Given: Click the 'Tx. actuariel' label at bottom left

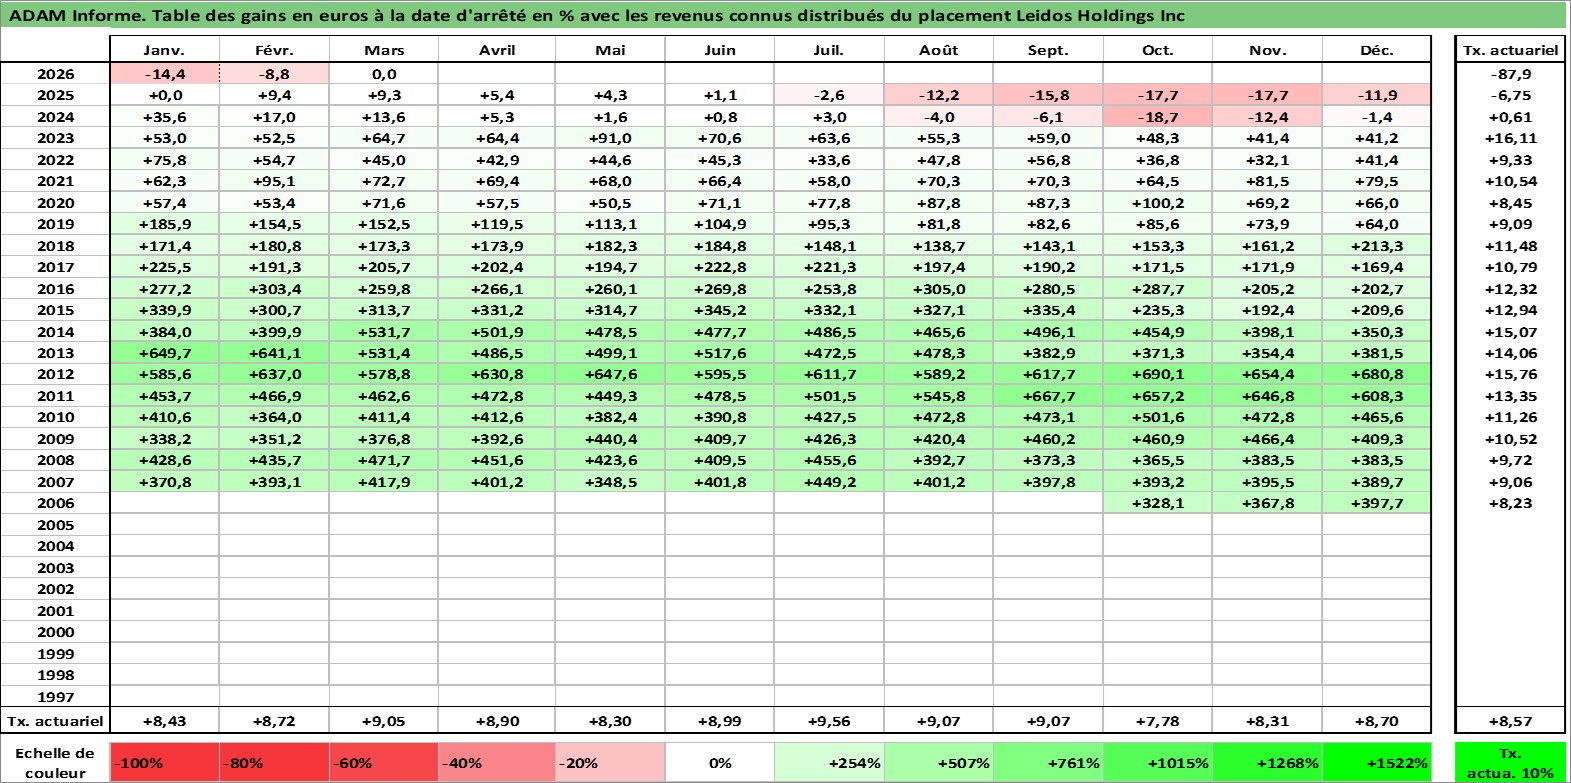Looking at the screenshot, I should pyautogui.click(x=55, y=721).
